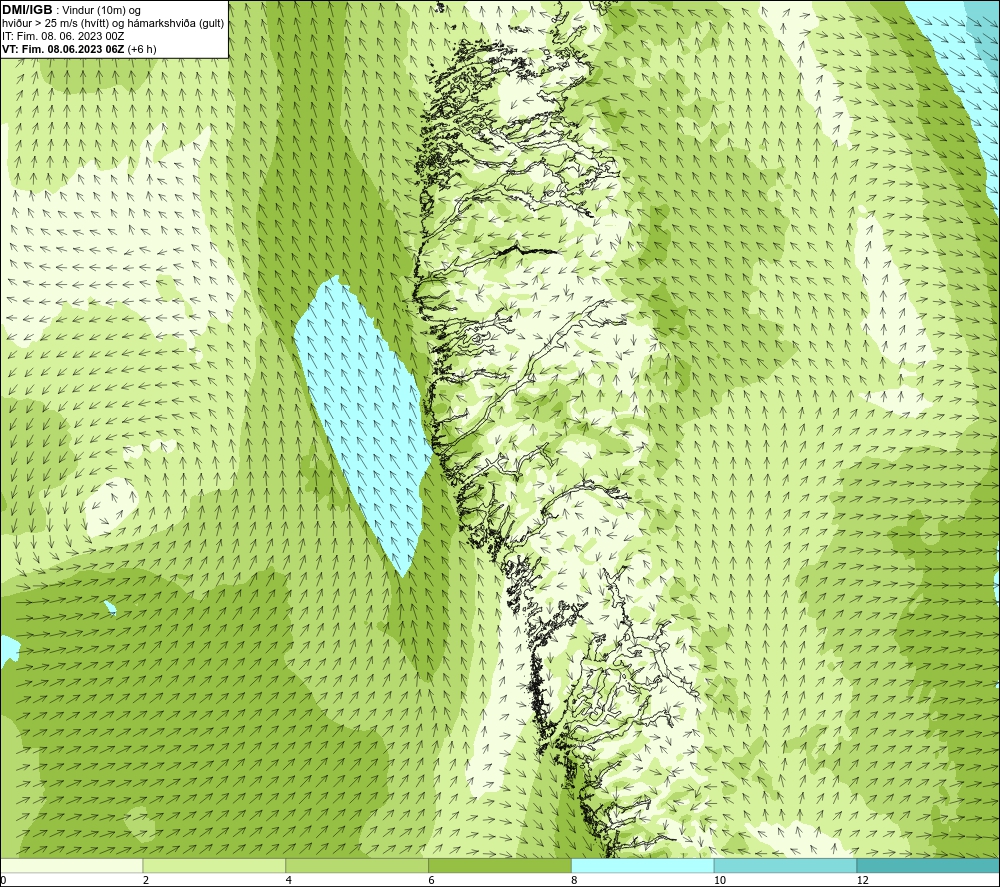Click the legend swatch above 12 m/s
The image size is (1000, 887).
click(928, 865)
